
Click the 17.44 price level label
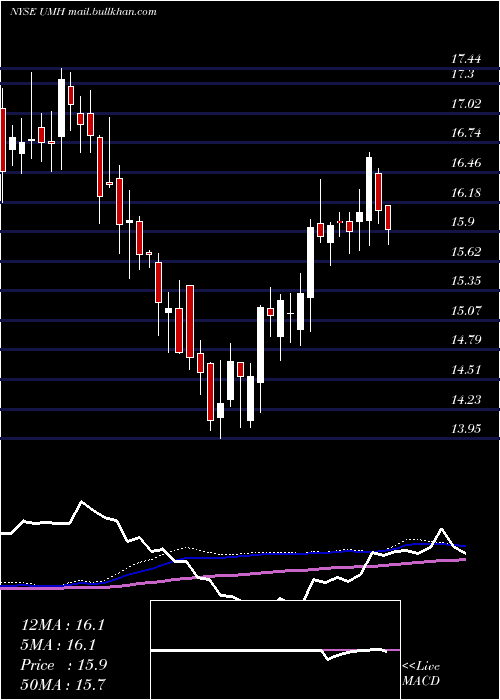tap(466, 58)
